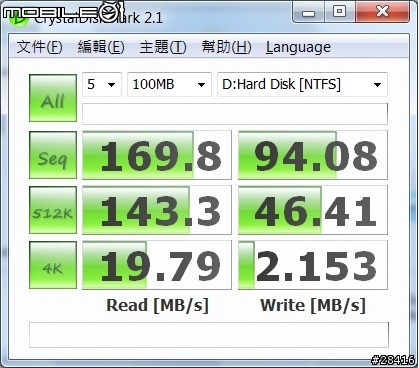This screenshot has width=419, height=368.
Task: Open the 文件(F) menu
Action: (40, 47)
